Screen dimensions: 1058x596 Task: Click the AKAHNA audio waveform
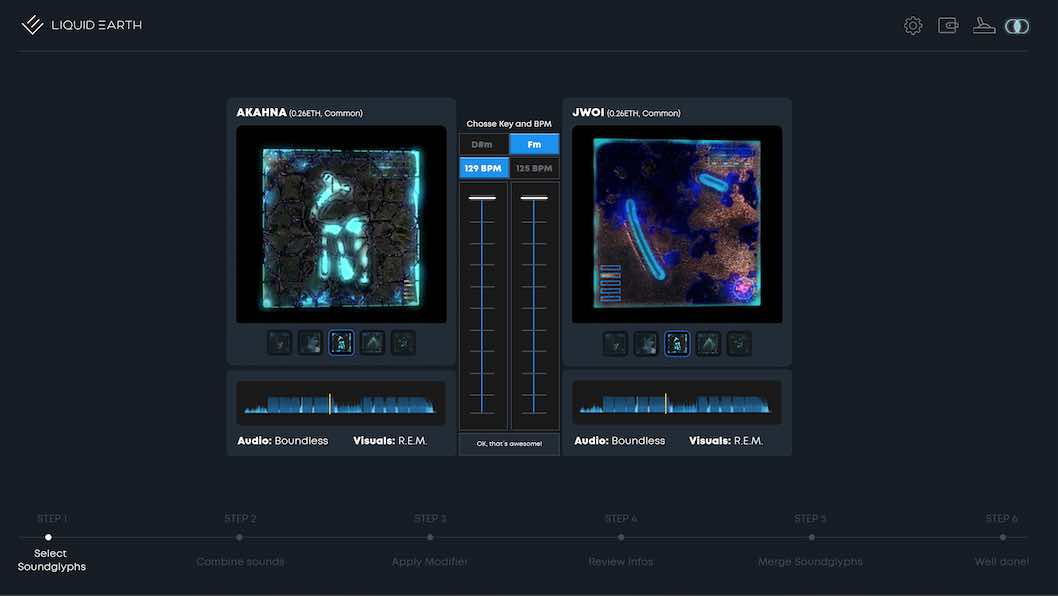341,403
